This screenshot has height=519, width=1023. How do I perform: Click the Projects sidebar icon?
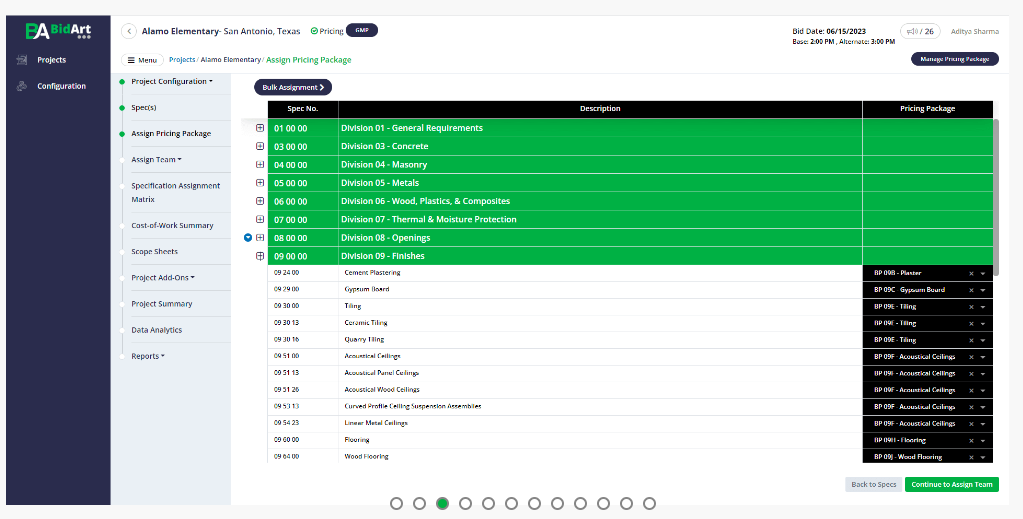(22, 60)
